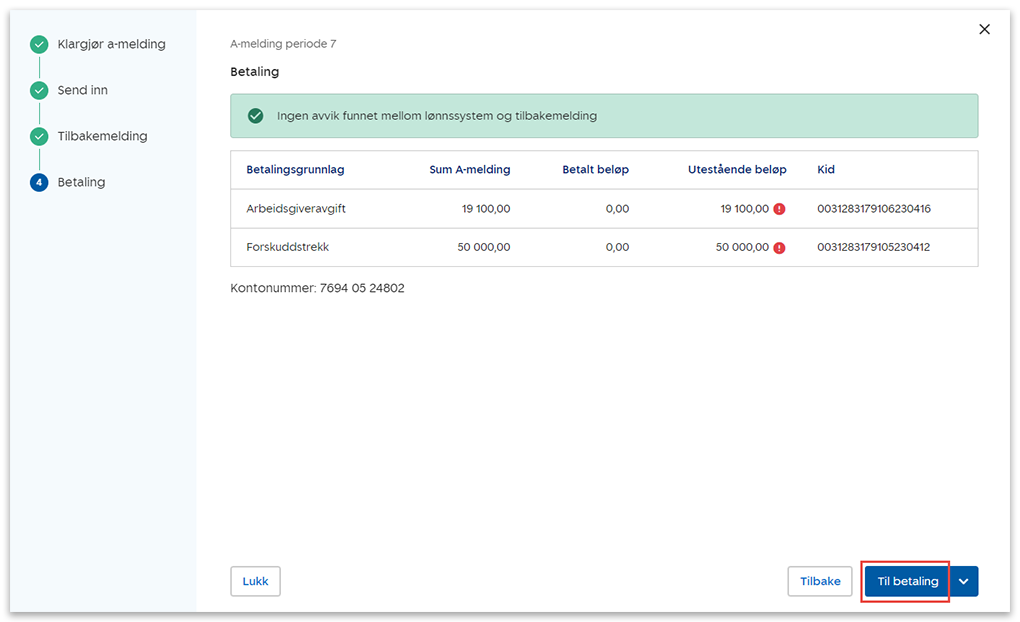Navigate to the Tilbakemelding step
This screenshot has height=622, width=1020.
(x=102, y=136)
